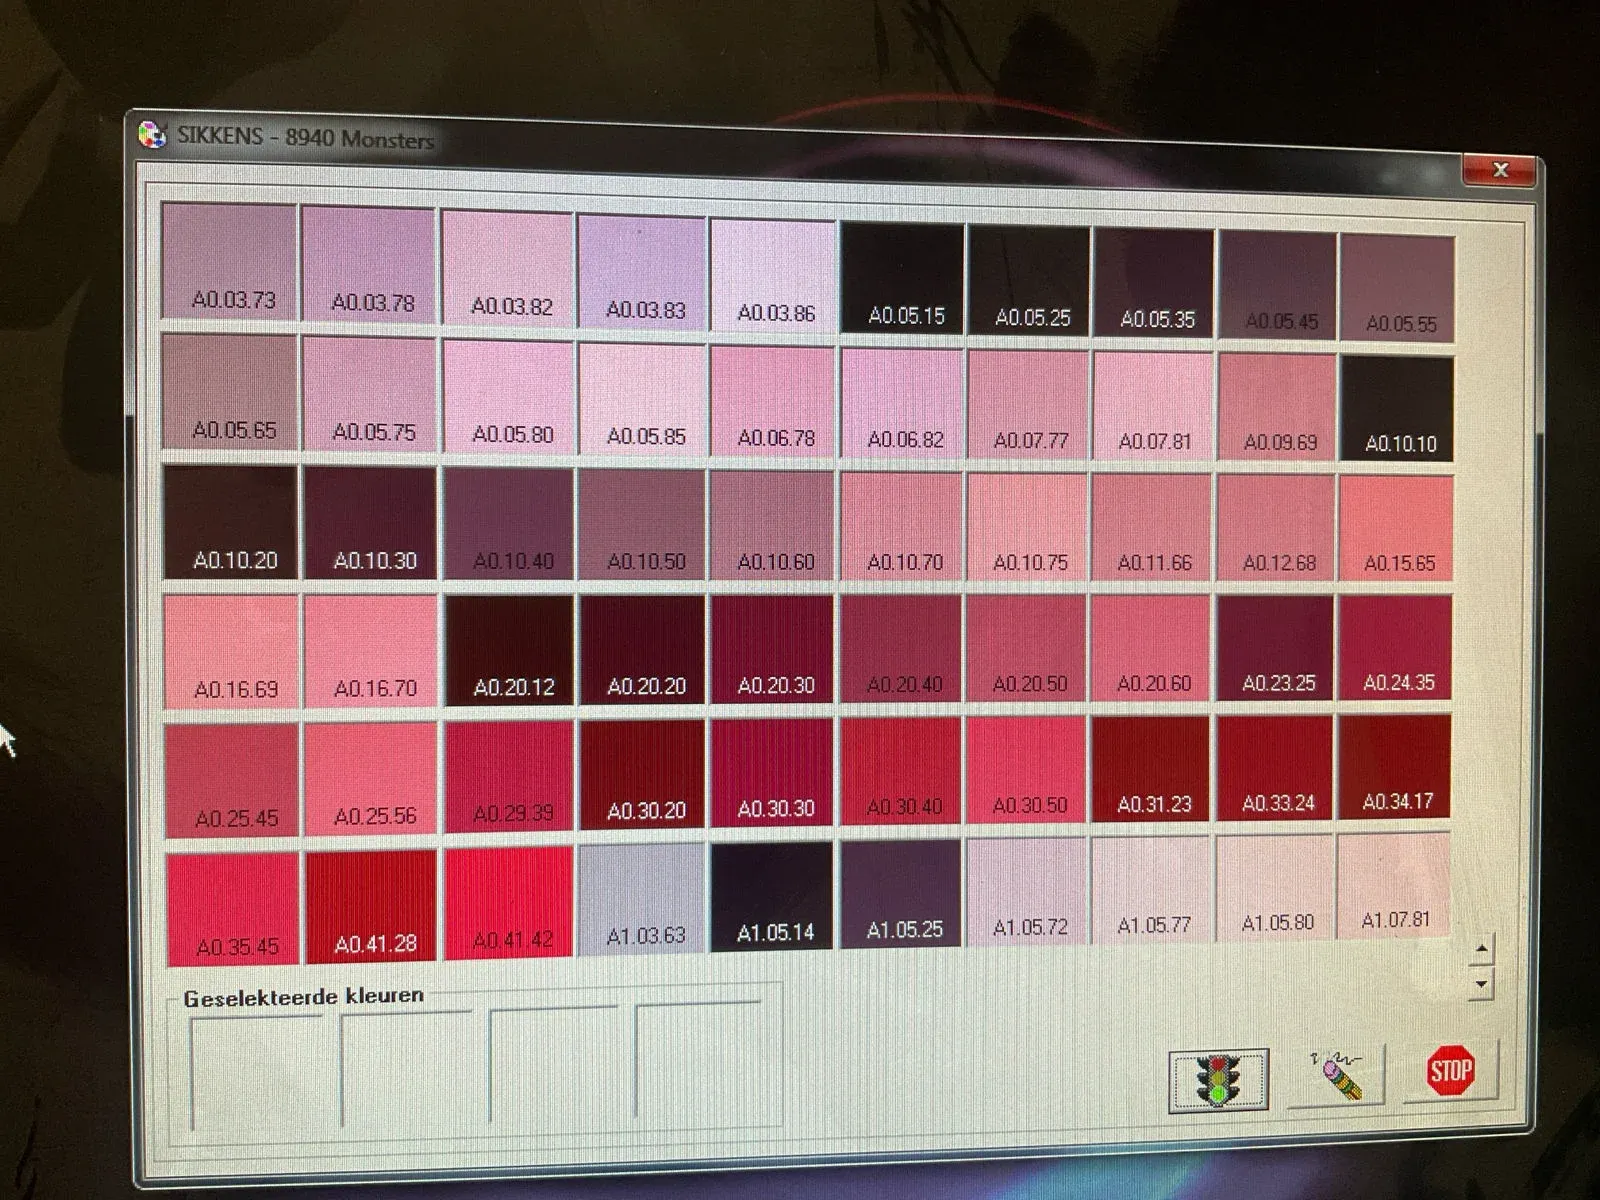The image size is (1600, 1200).
Task: Choose the crimson A0.24.35 swatch
Action: pyautogui.click(x=1395, y=647)
